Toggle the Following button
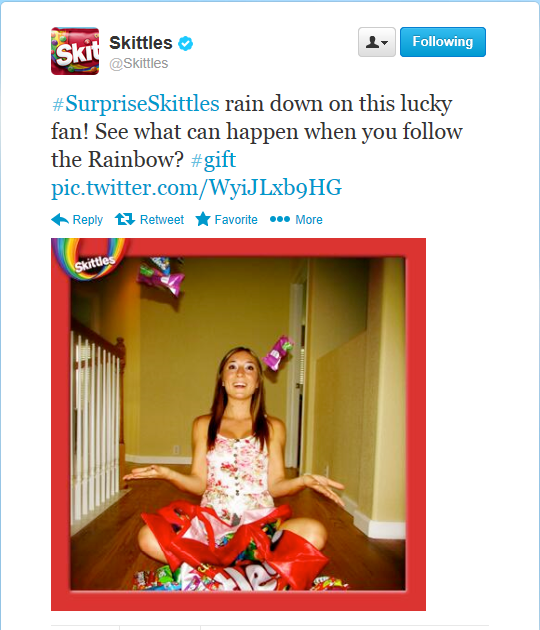Viewport: 540px width, 630px height. click(x=443, y=42)
